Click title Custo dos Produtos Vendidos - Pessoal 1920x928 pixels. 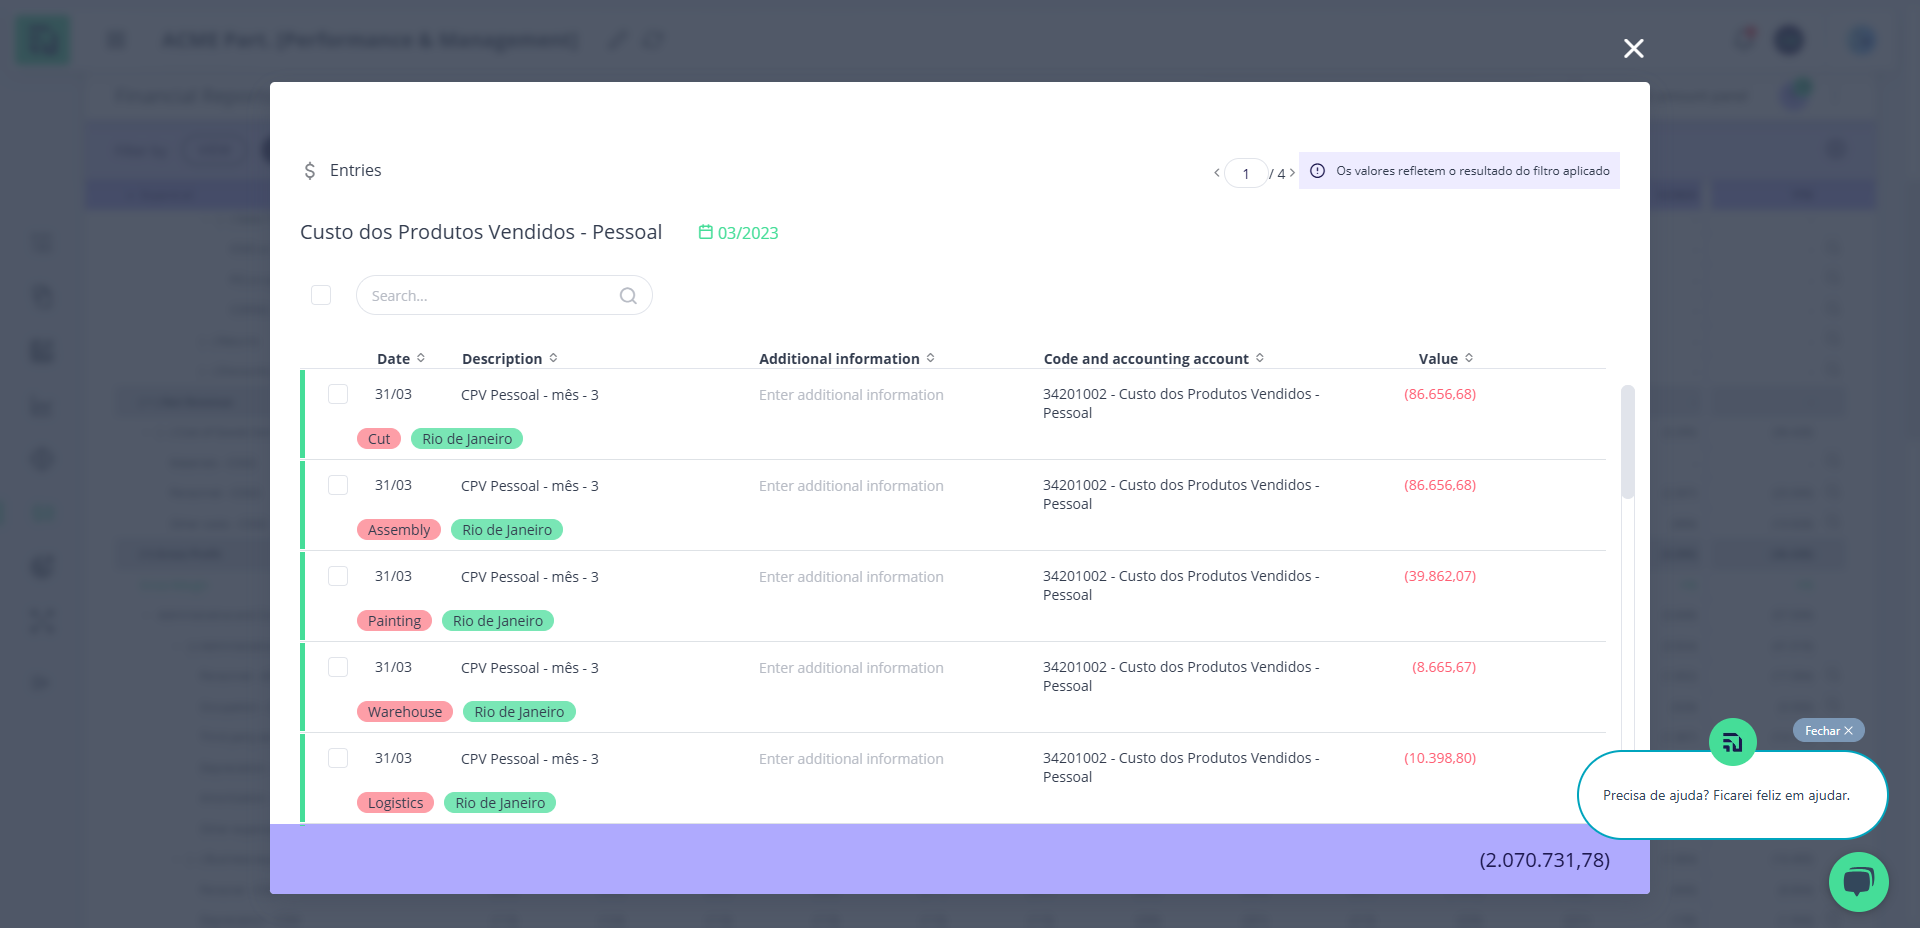click(481, 232)
